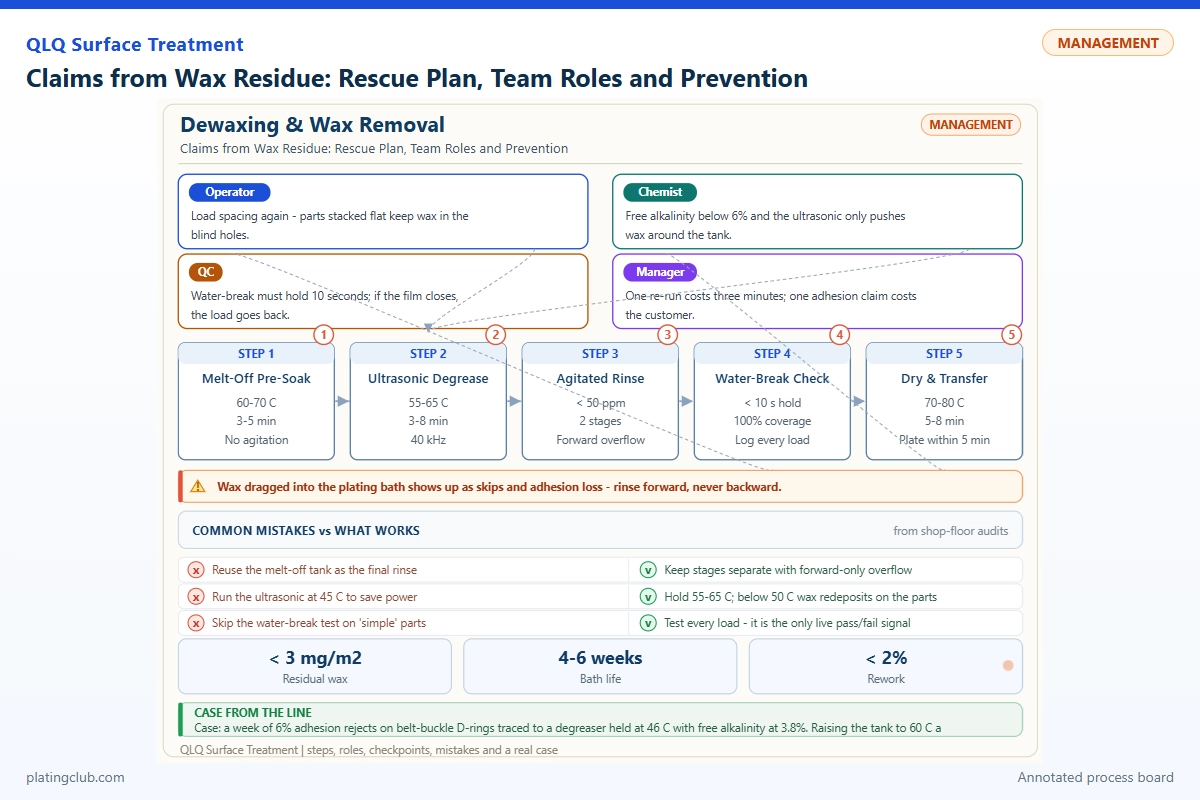Click the 'Wax dragged into the plating bath' warning text
This screenshot has height=800, width=1200.
coord(499,487)
